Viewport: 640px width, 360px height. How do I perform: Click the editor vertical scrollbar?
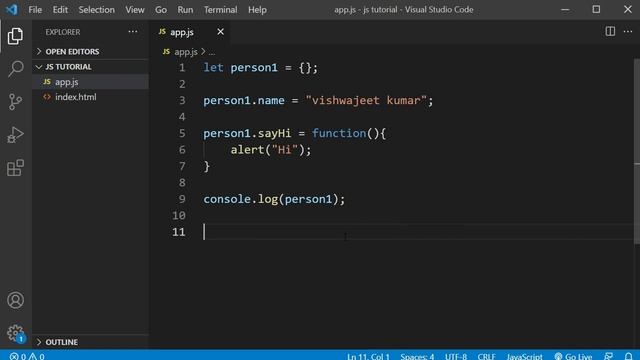click(x=637, y=151)
